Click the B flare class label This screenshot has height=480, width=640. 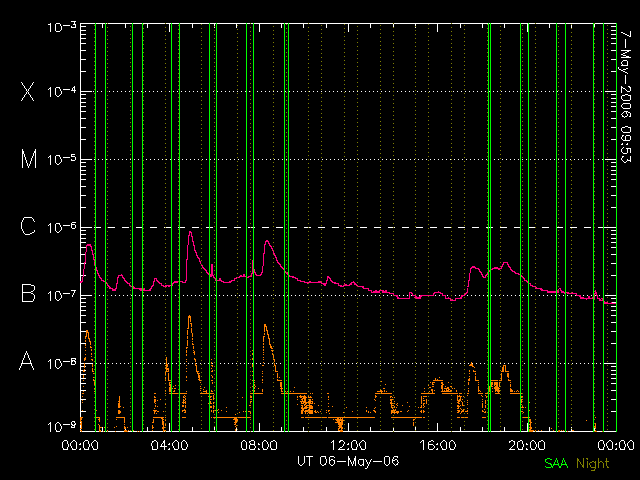(28, 293)
